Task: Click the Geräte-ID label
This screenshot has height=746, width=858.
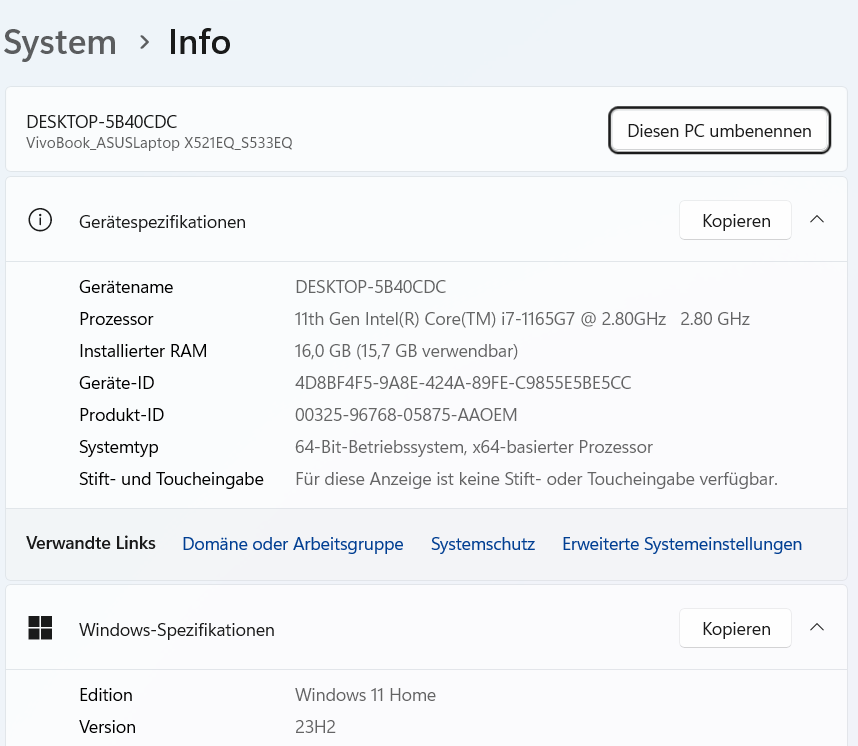Action: click(117, 383)
